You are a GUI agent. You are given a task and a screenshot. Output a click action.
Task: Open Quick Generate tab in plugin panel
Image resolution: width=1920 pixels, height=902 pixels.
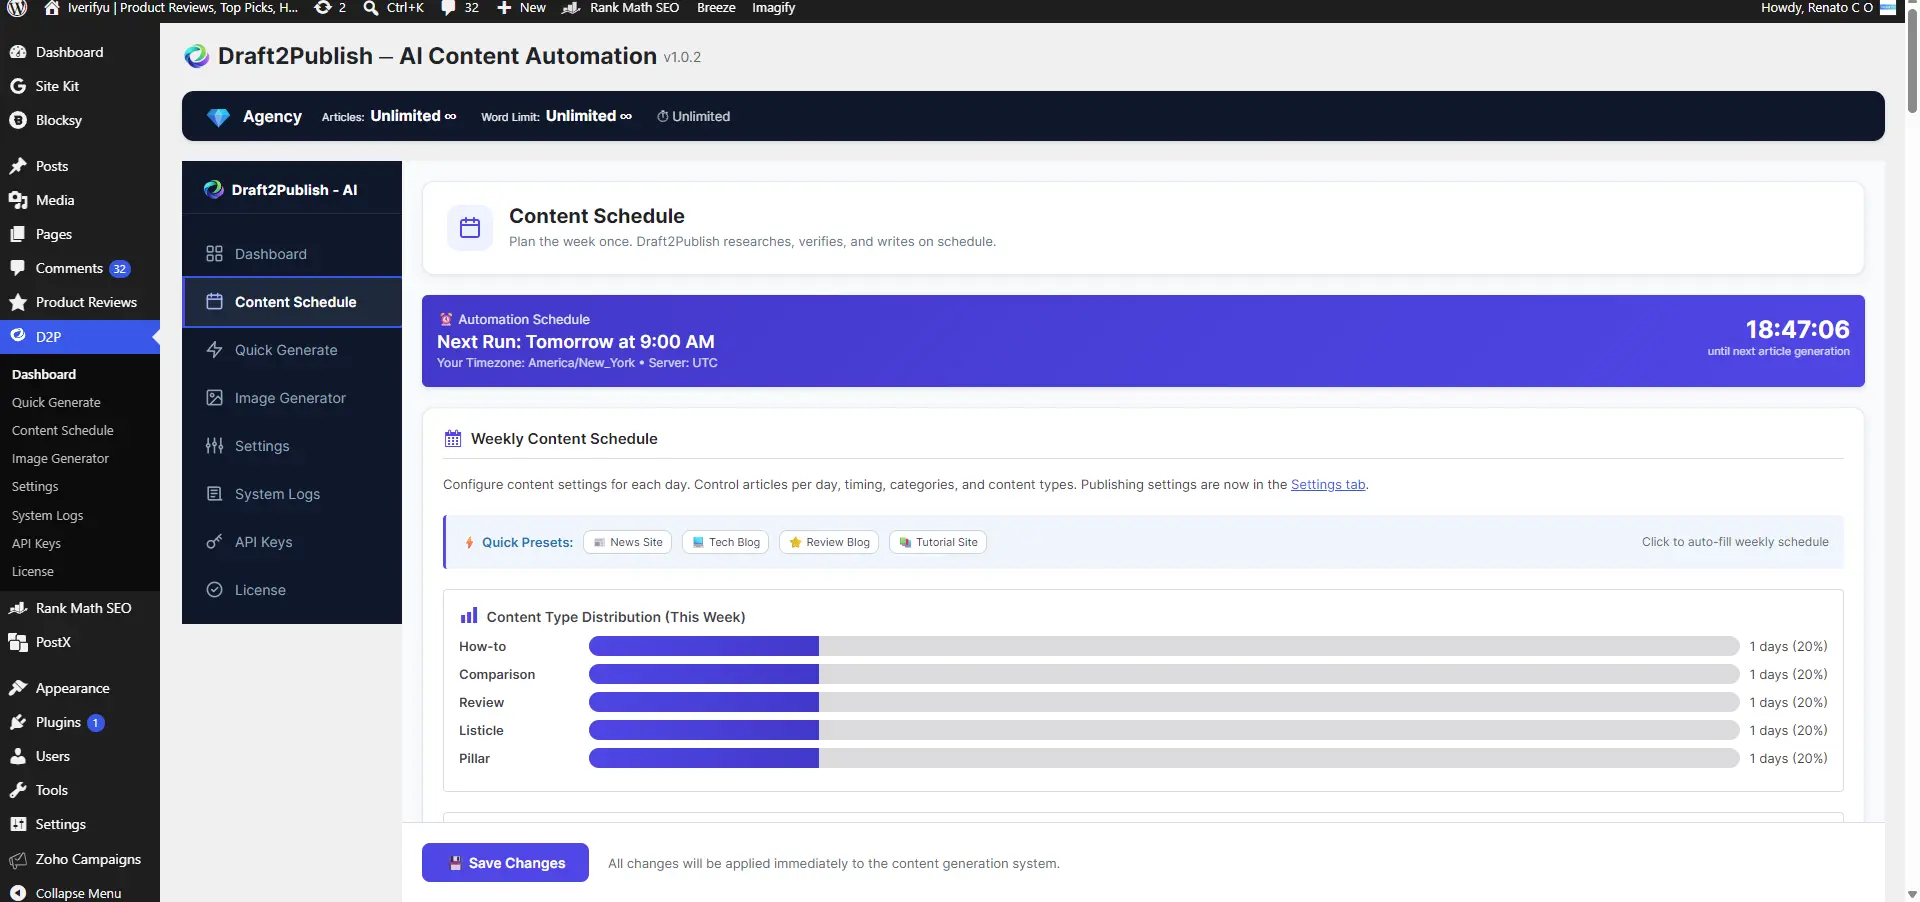click(292, 350)
